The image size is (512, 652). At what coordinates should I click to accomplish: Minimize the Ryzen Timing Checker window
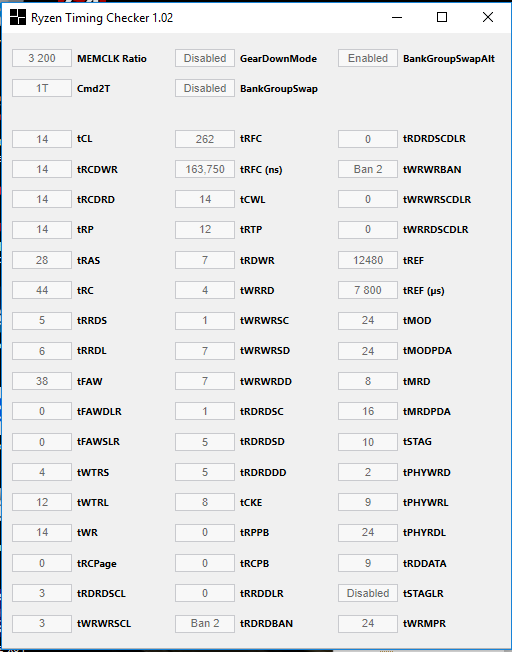pos(397,17)
